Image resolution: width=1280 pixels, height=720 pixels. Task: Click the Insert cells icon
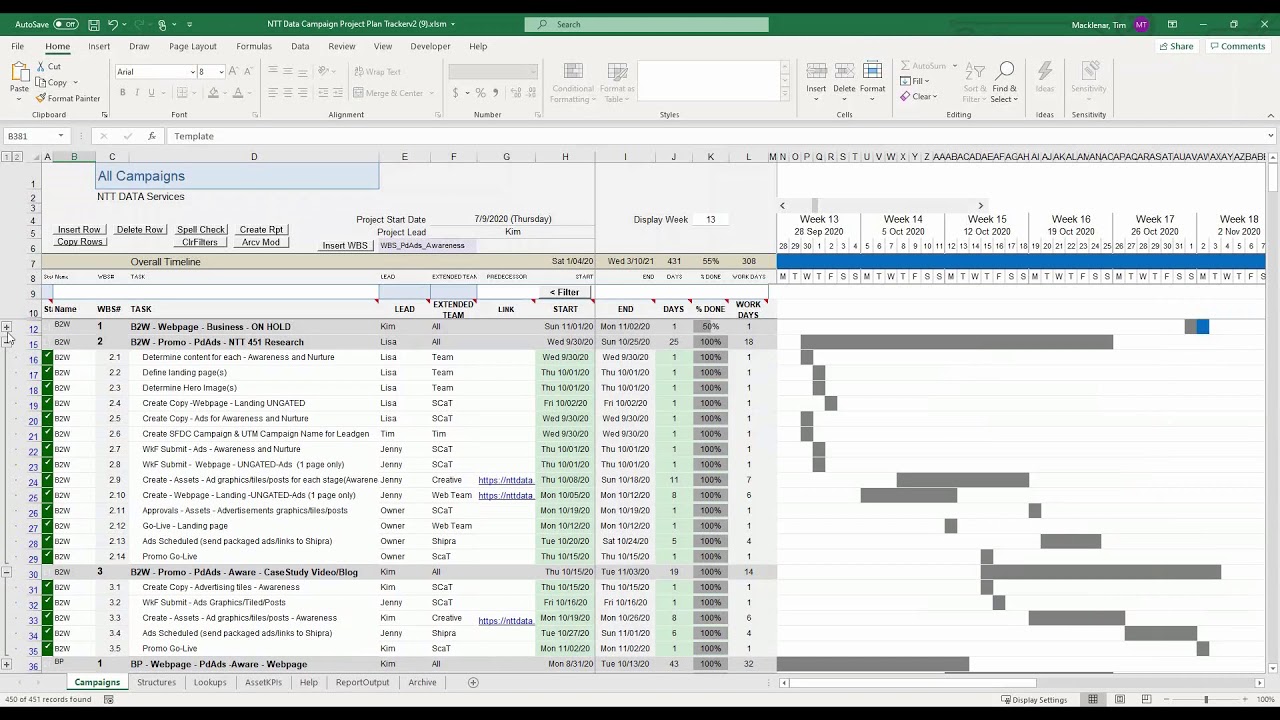click(816, 71)
